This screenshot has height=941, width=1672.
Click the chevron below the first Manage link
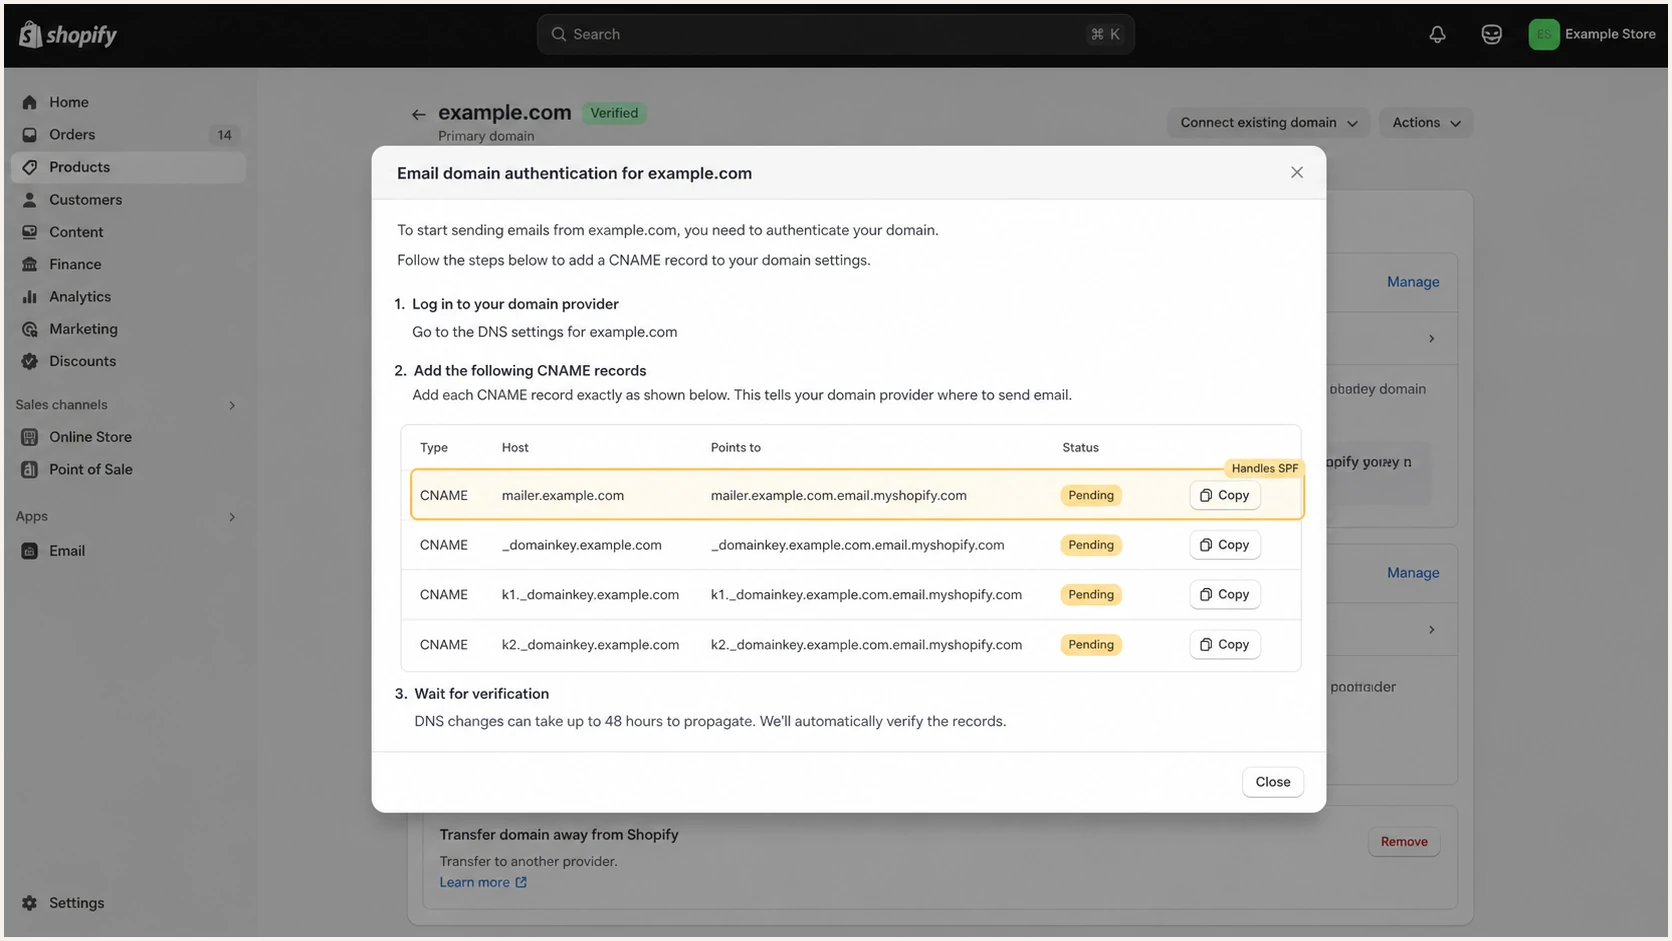(x=1431, y=339)
